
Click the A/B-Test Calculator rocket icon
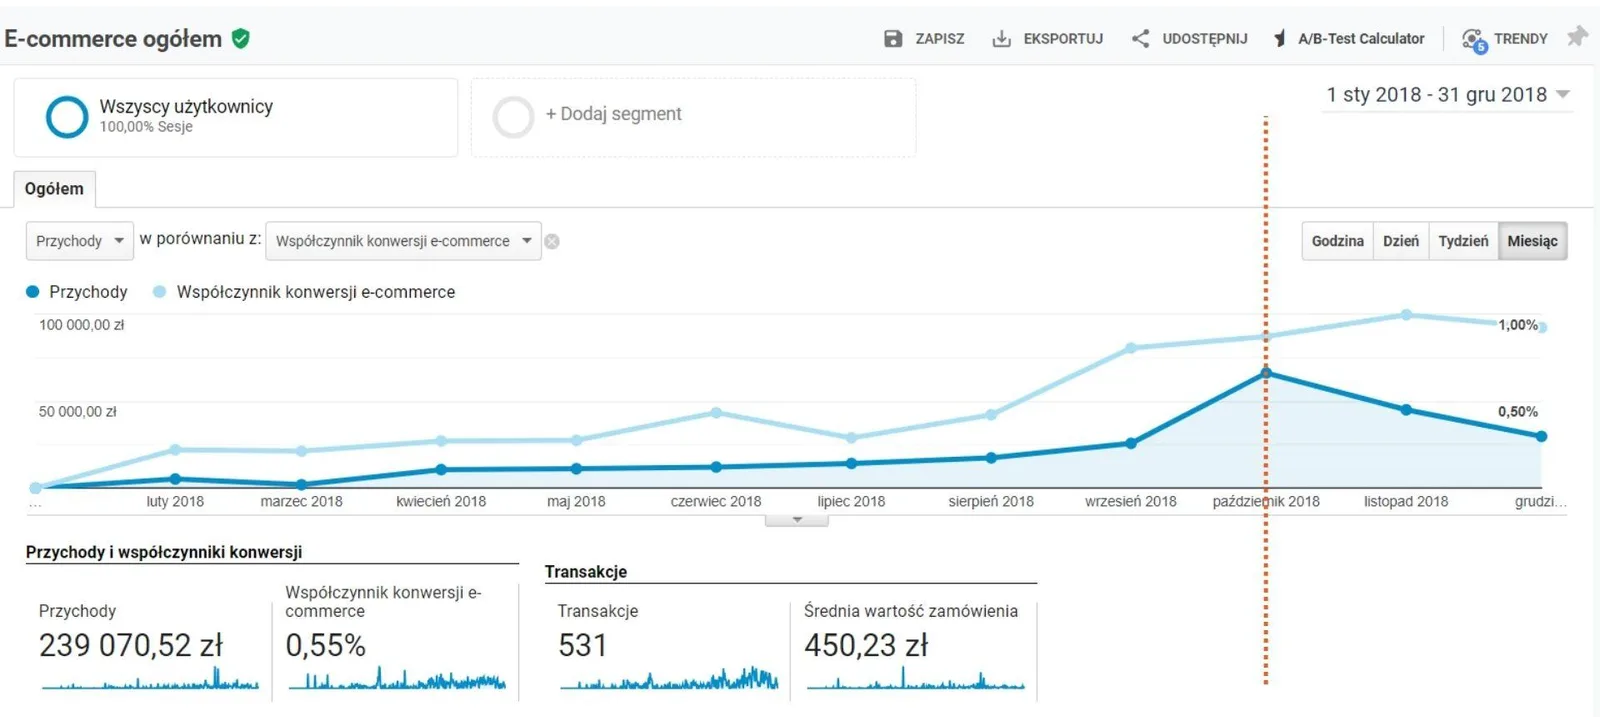(1279, 39)
